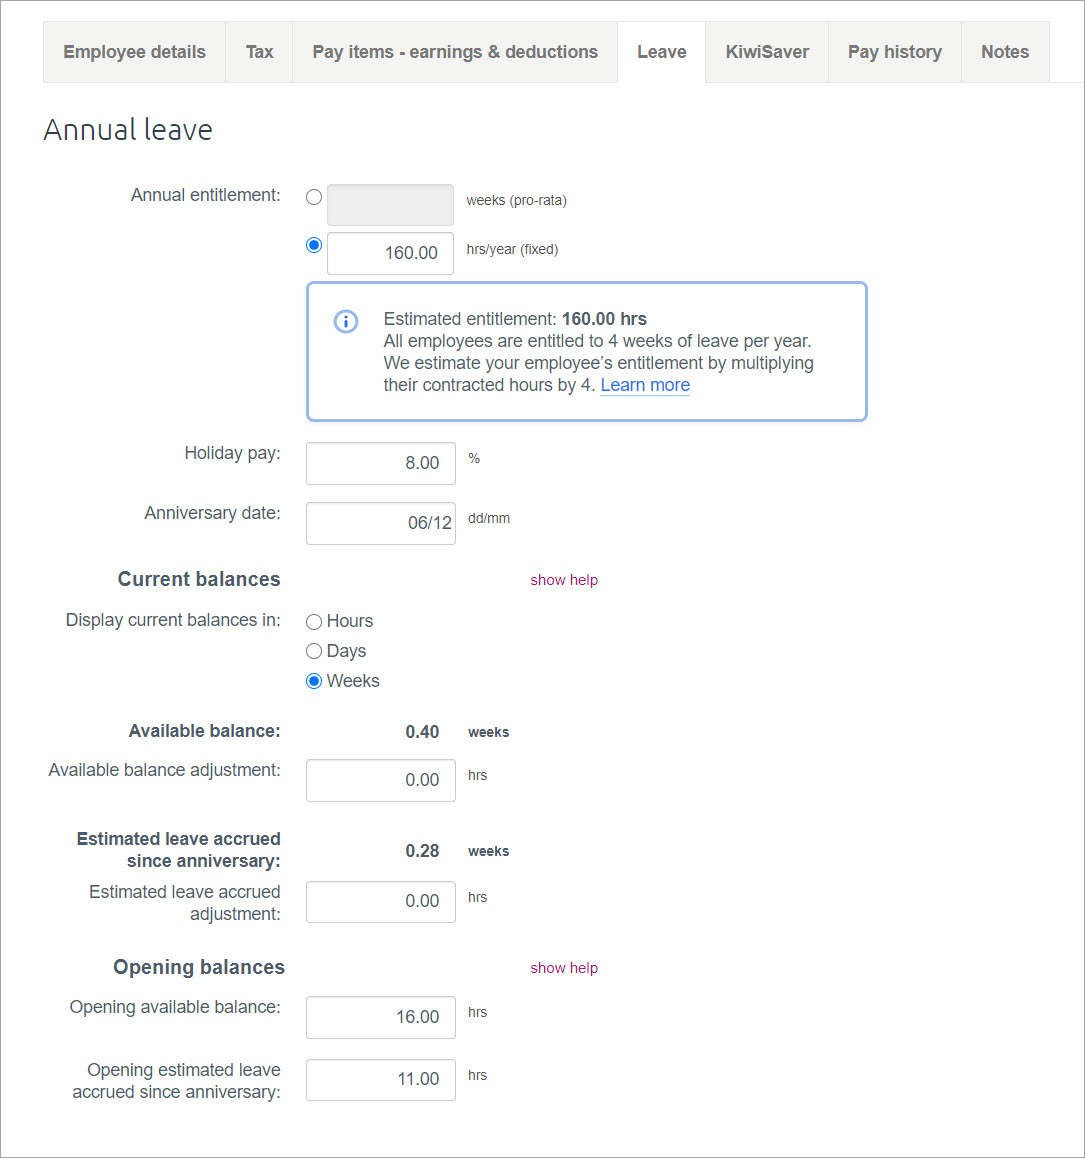Open Pay items - earnings & deductions tab
The height and width of the screenshot is (1158, 1085).
pyautogui.click(x=455, y=52)
